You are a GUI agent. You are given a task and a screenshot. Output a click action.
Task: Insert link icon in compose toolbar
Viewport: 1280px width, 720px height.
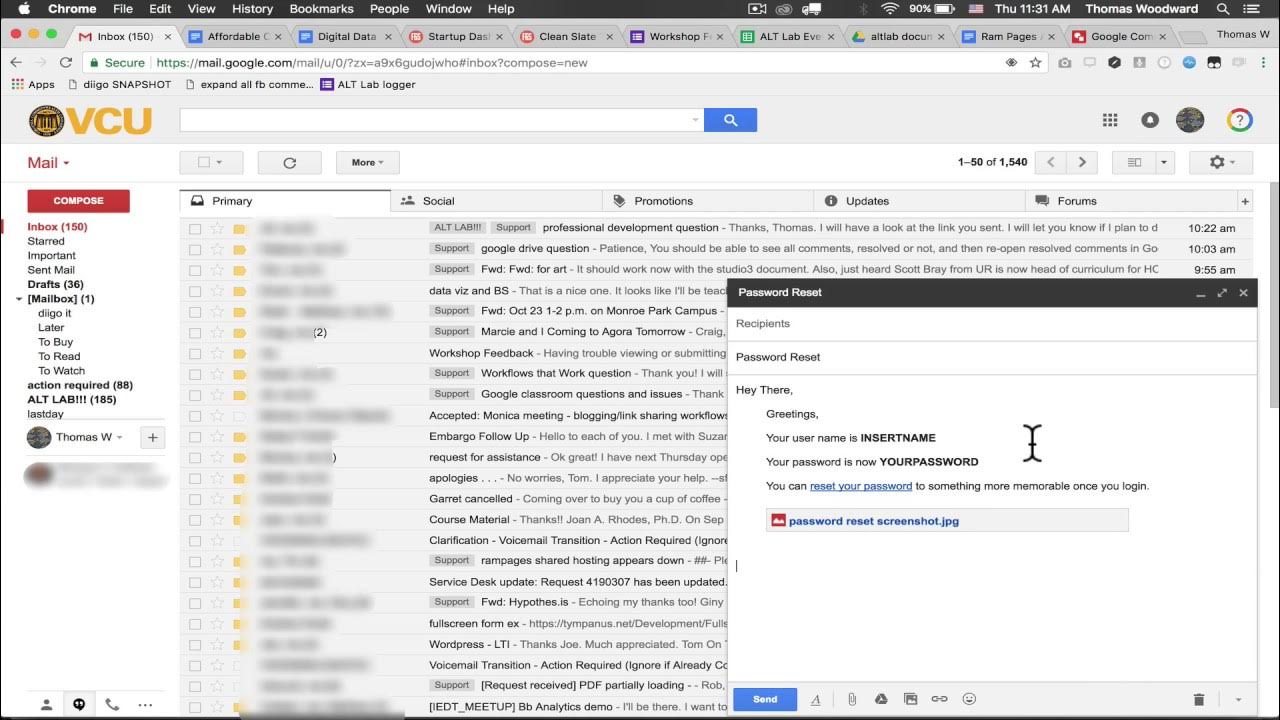pyautogui.click(x=939, y=699)
